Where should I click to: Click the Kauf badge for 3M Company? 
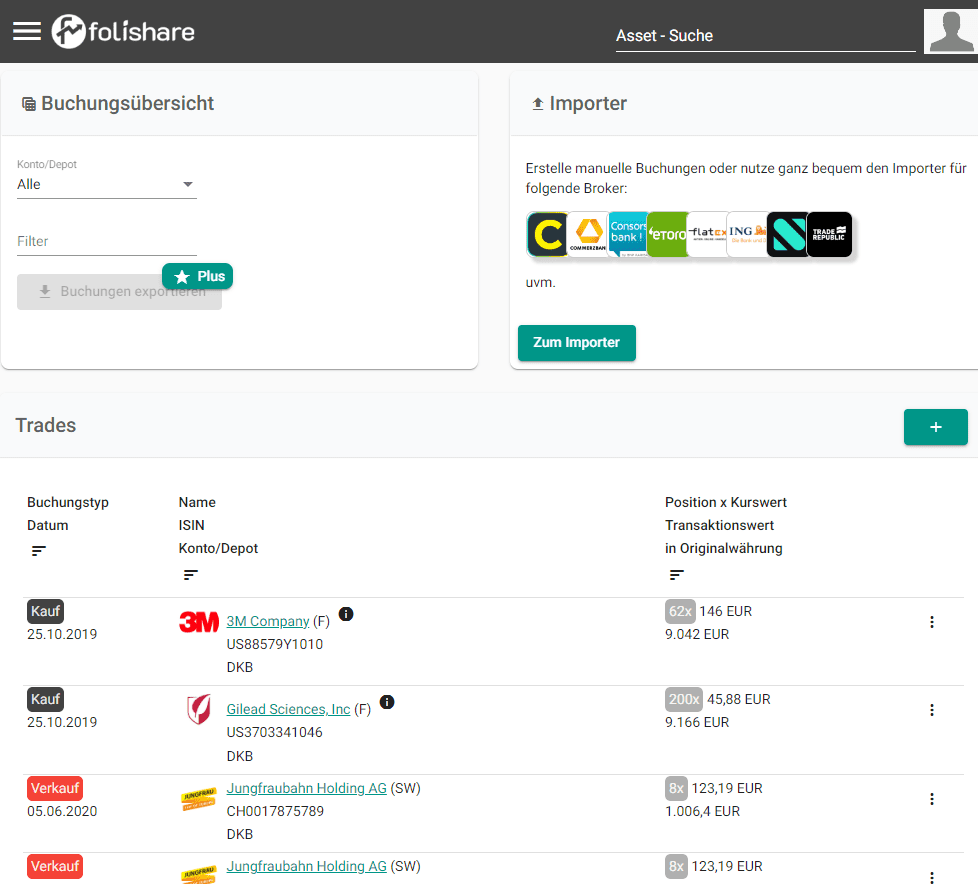pyautogui.click(x=46, y=611)
